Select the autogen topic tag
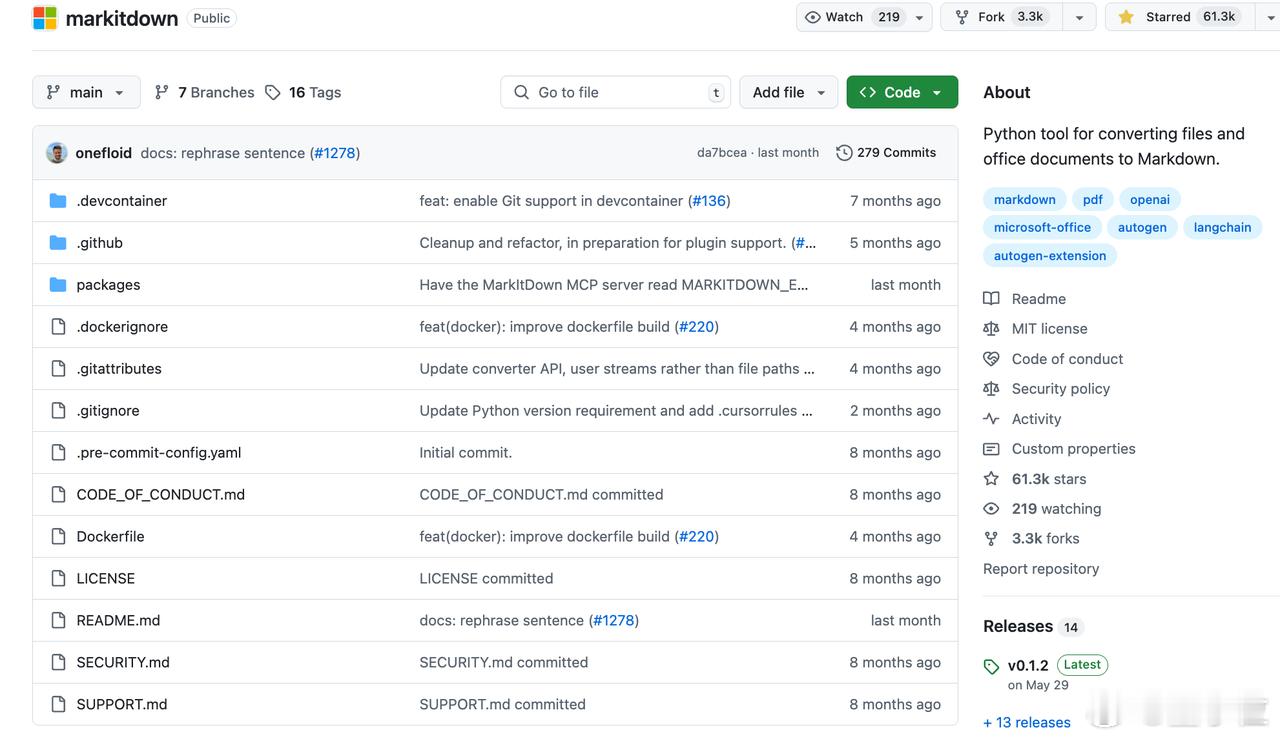This screenshot has width=1280, height=741. pos(1142,227)
